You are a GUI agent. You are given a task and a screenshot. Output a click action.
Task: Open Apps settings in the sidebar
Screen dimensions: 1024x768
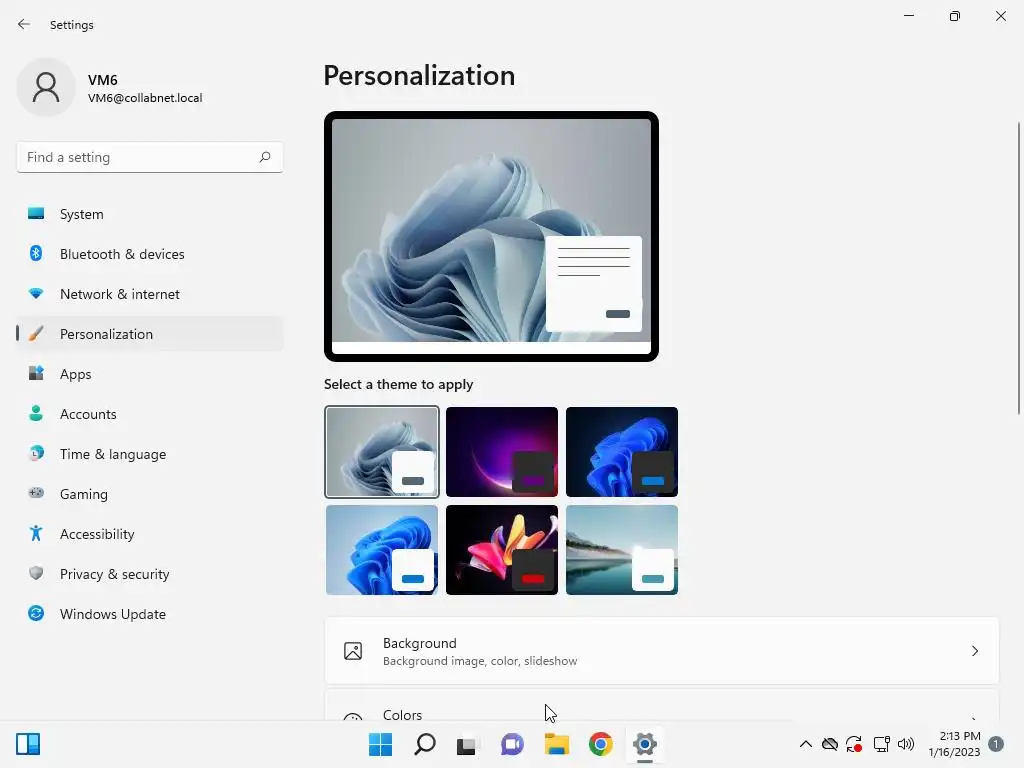click(x=150, y=374)
